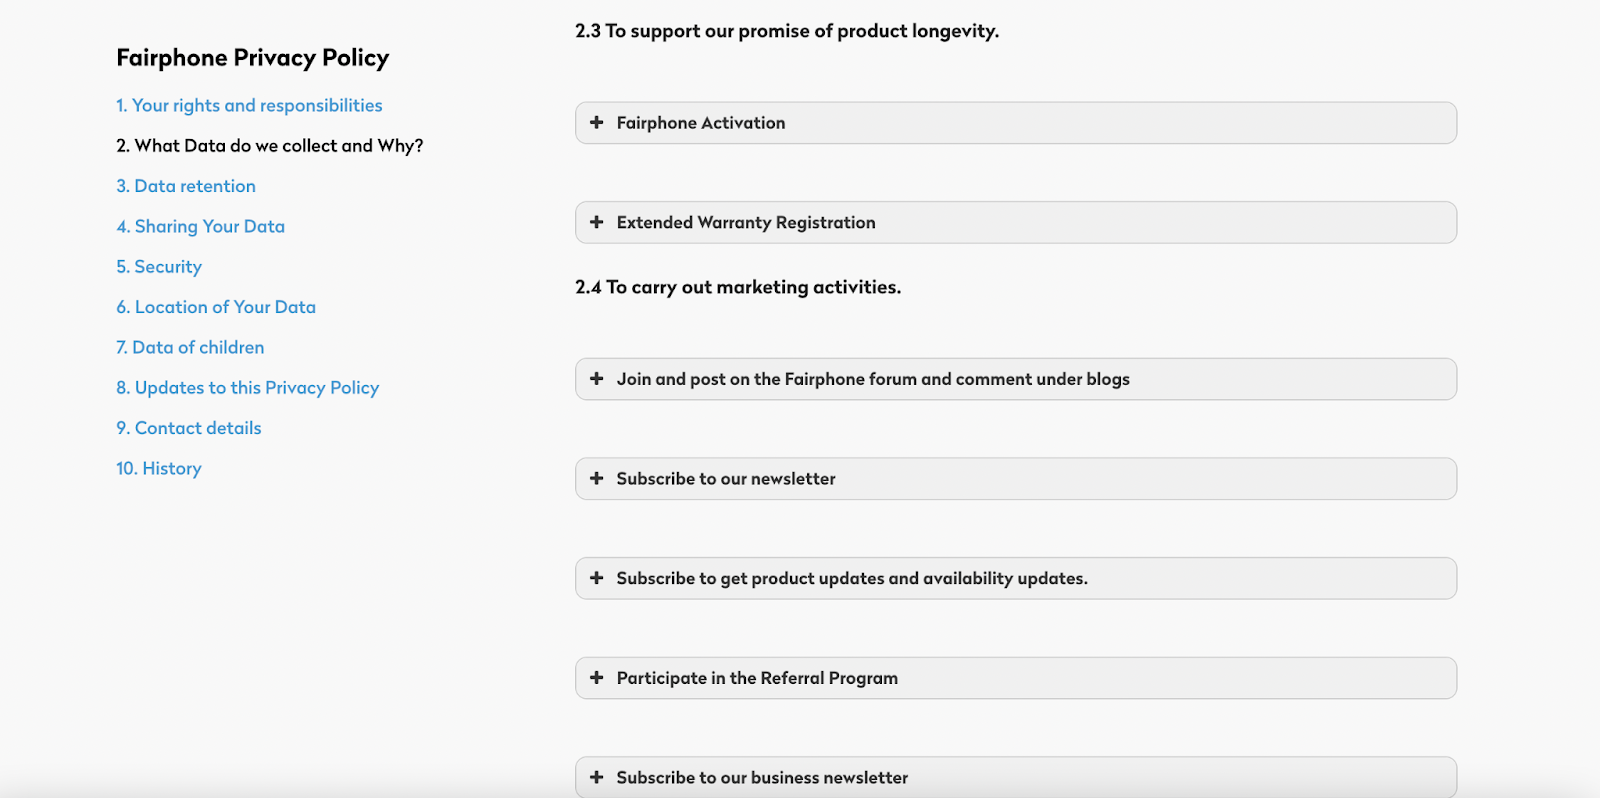
Task: Click plus icon beside product updates subscription
Action: pos(597,578)
